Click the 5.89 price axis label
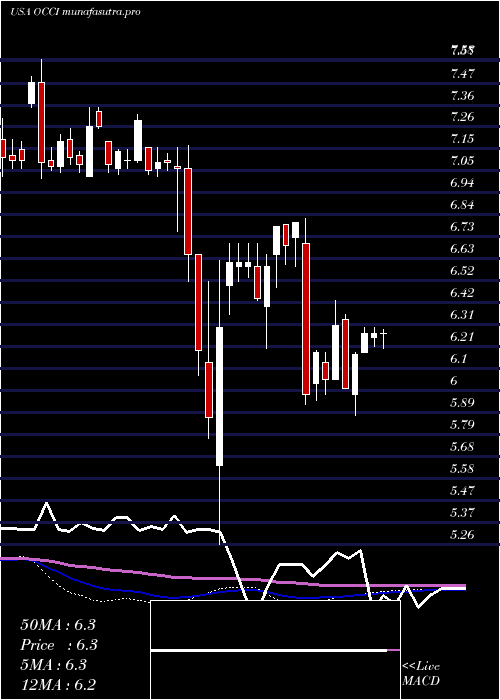This screenshot has width=500, height=700. coord(463,403)
